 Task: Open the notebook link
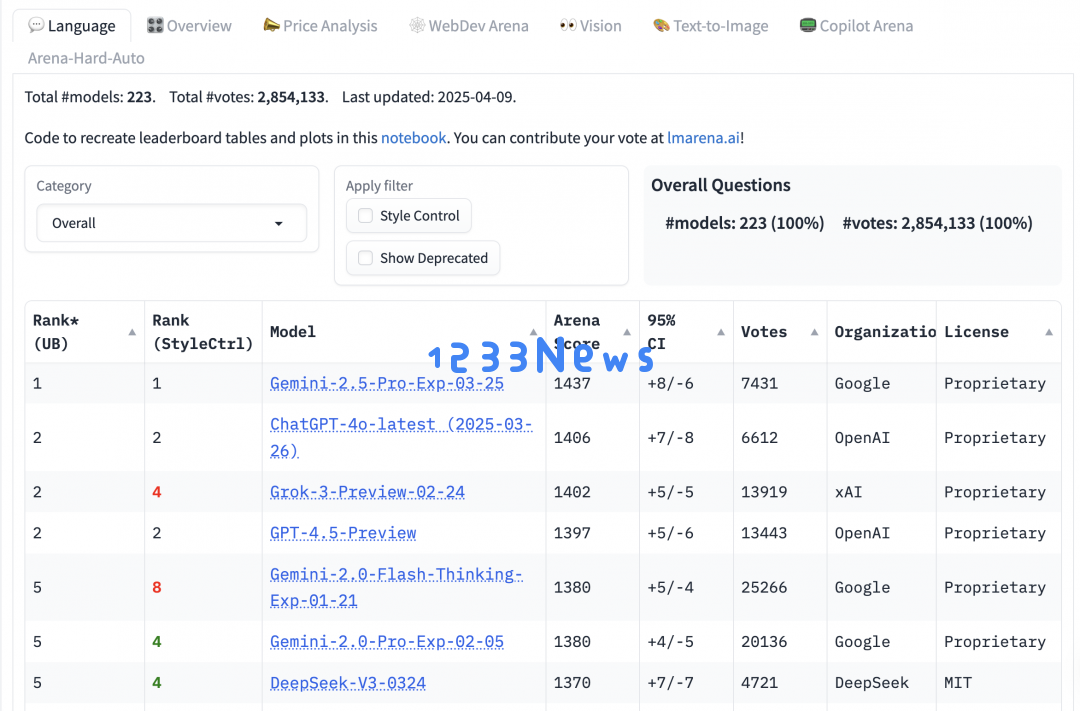pyautogui.click(x=413, y=138)
